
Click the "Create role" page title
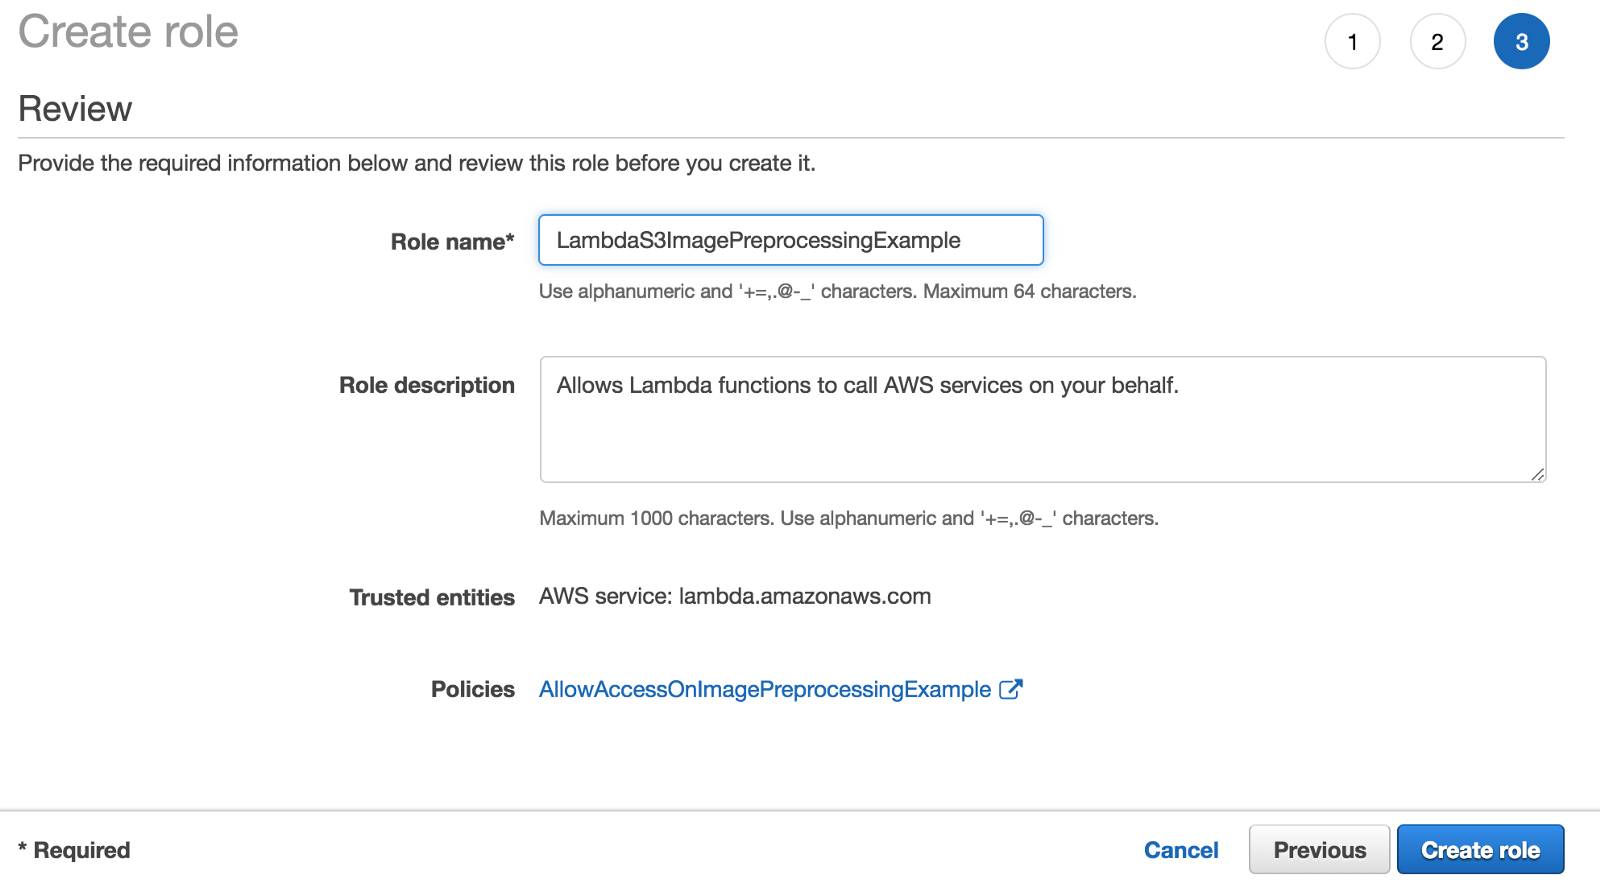pos(128,32)
